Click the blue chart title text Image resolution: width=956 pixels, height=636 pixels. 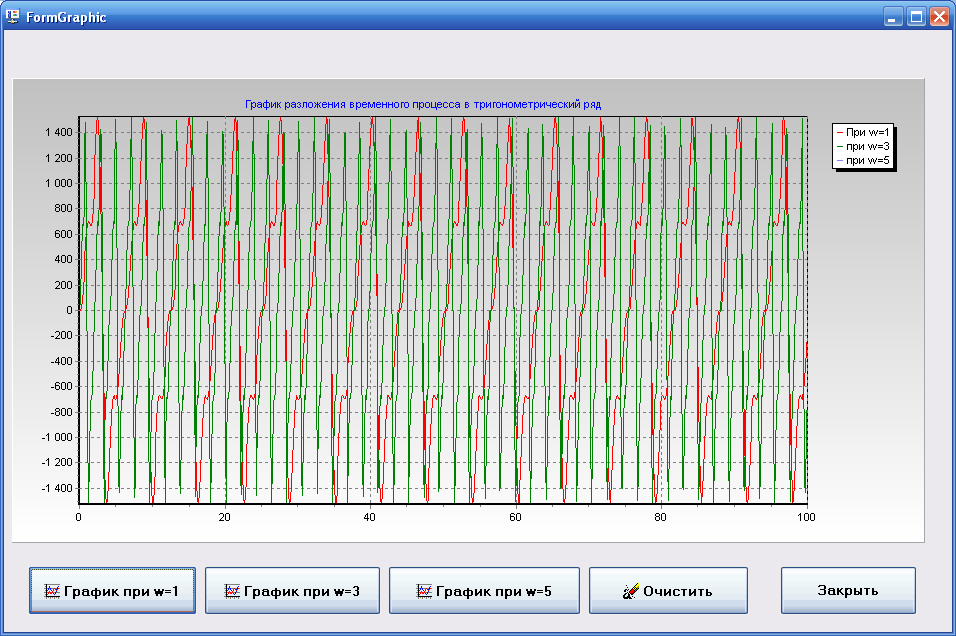pos(422,104)
